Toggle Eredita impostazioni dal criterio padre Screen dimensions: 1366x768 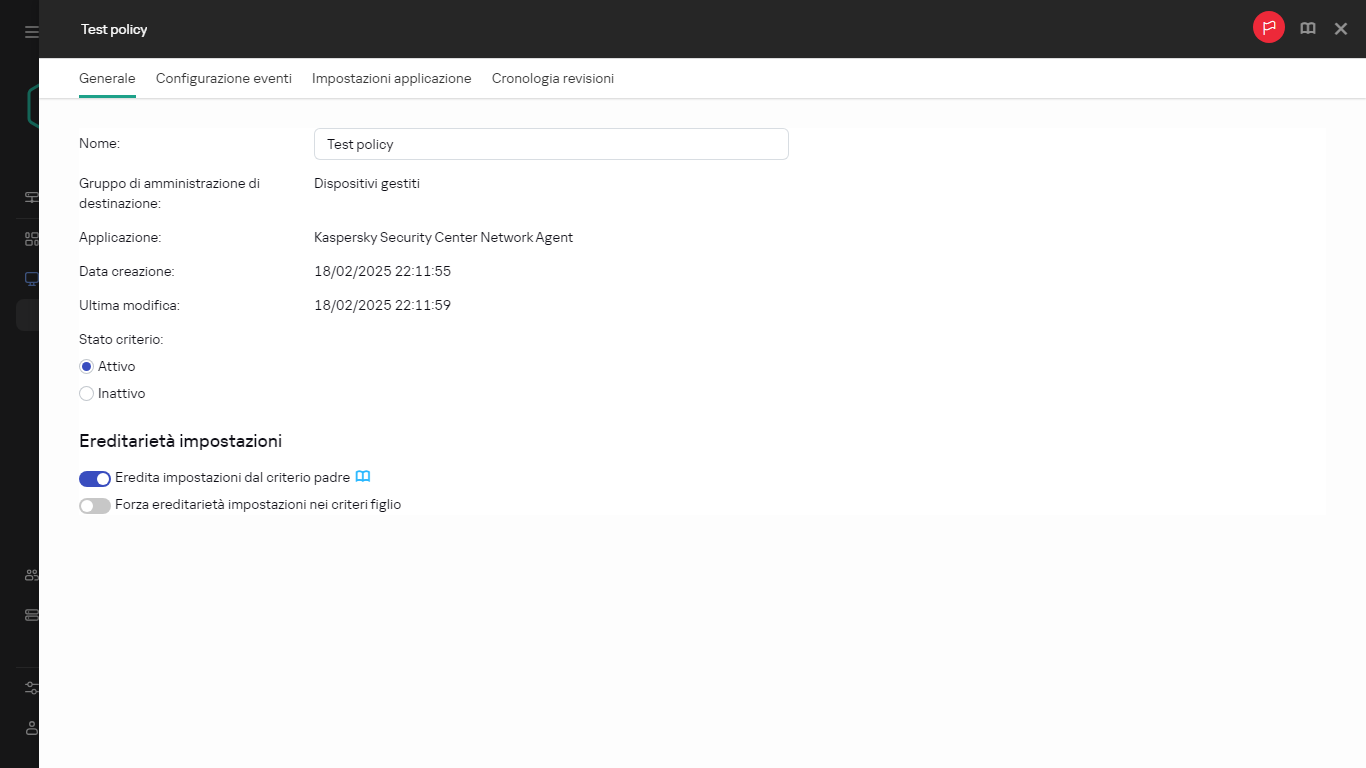95,479
